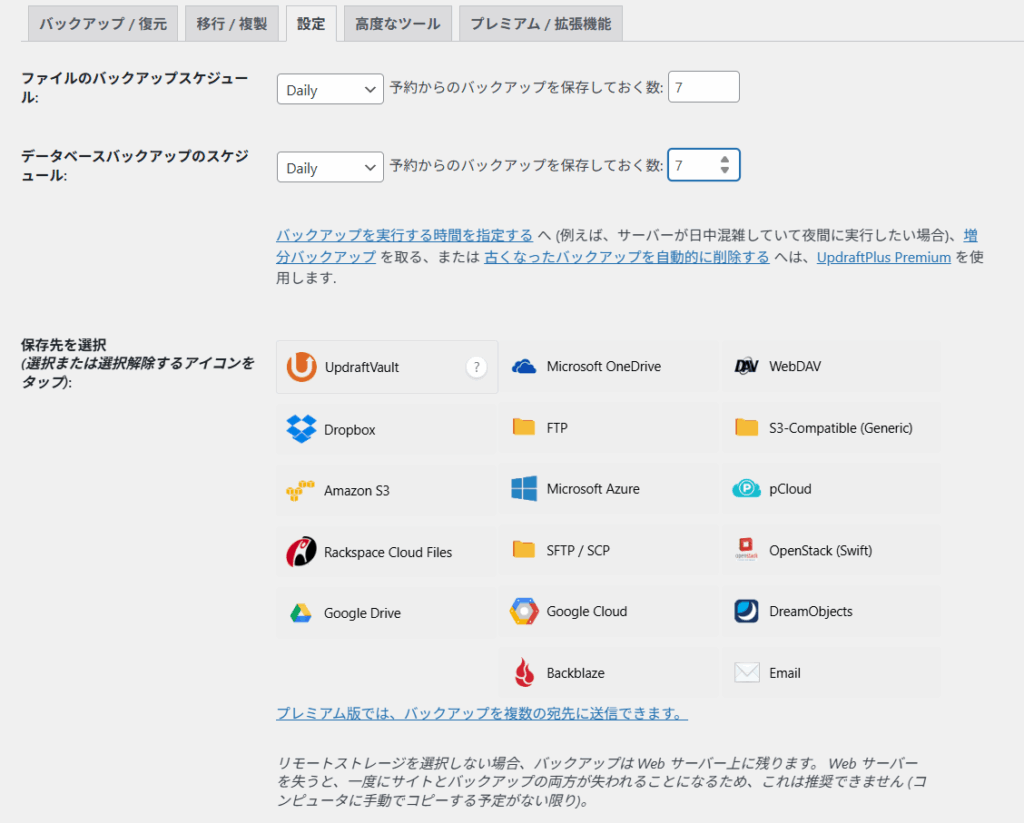Choose the Google Cloud storage icon
The height and width of the screenshot is (823, 1024).
(x=524, y=611)
